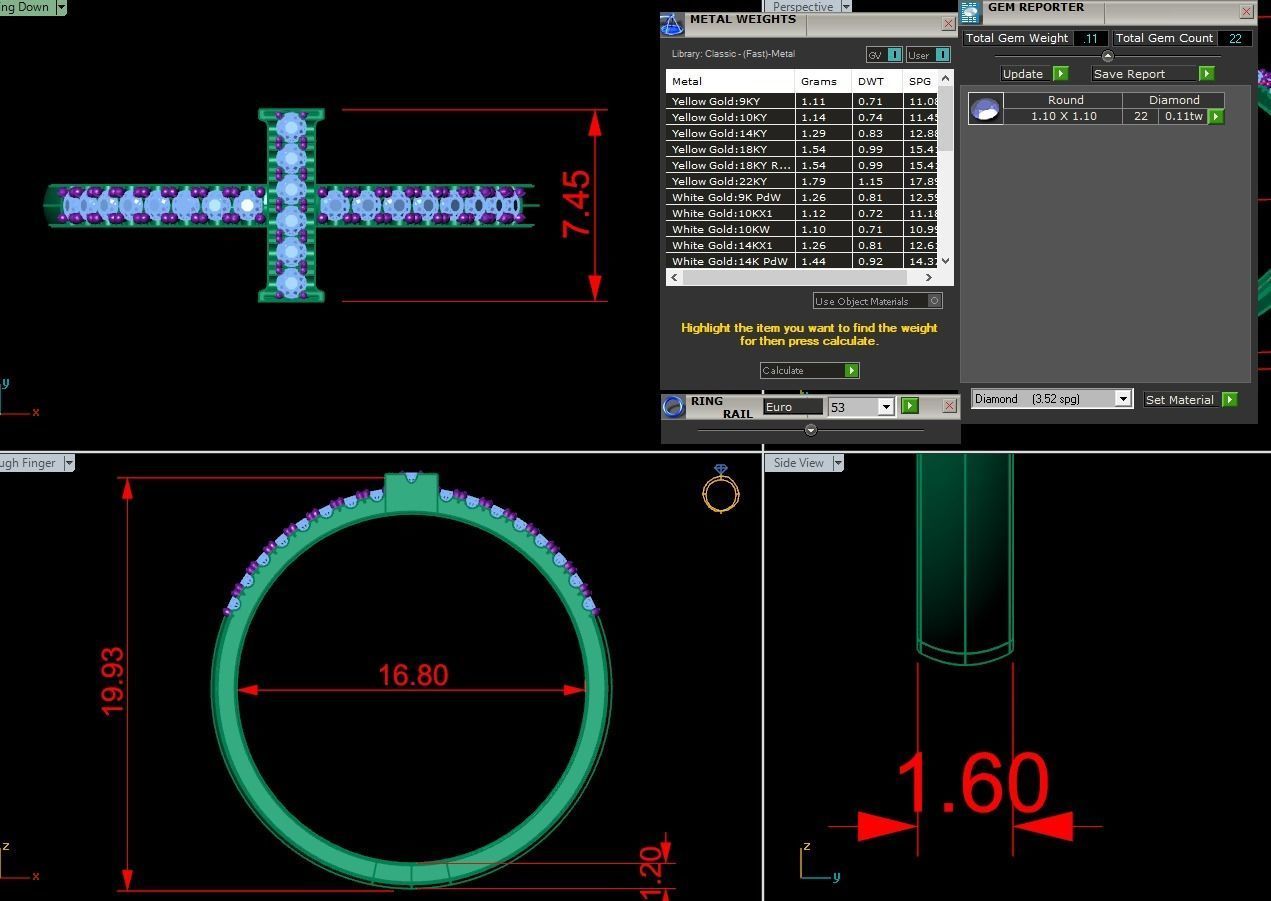Click the green arrow next to 0.11tw
Image resolution: width=1271 pixels, height=901 pixels.
[x=1216, y=117]
